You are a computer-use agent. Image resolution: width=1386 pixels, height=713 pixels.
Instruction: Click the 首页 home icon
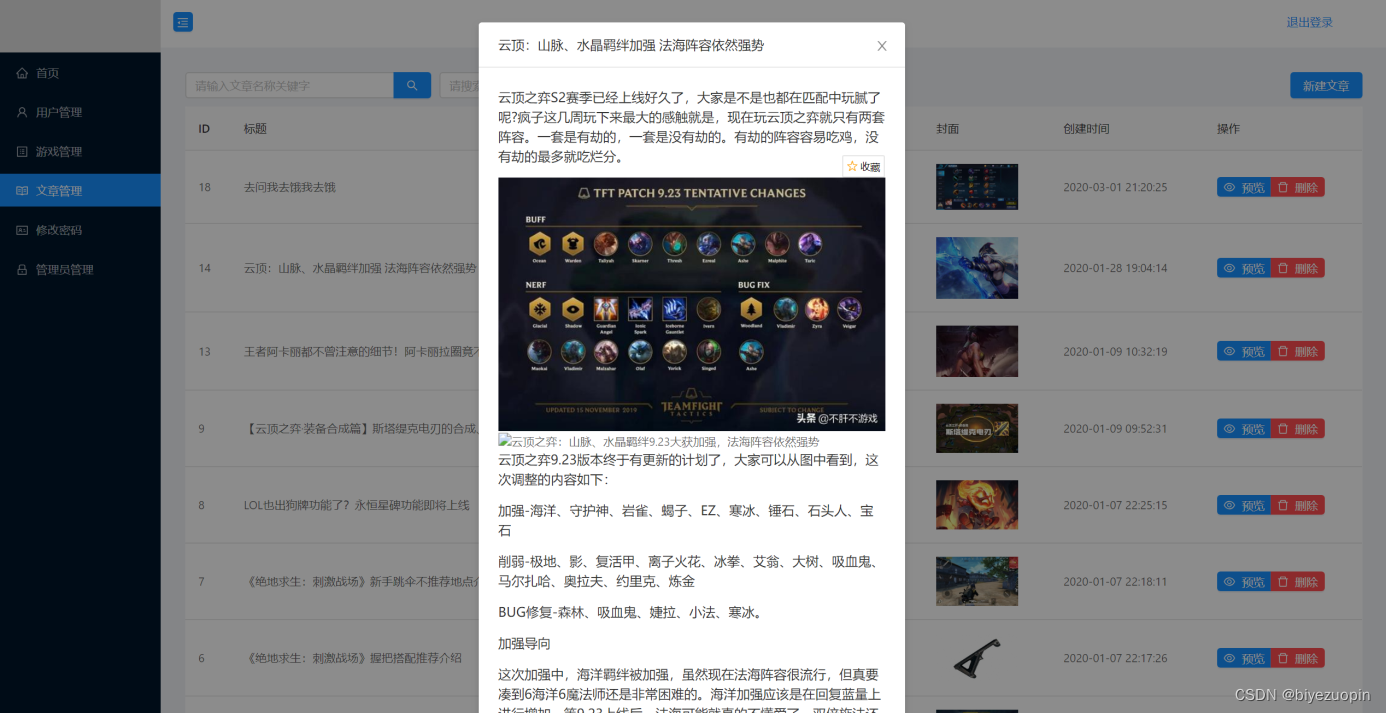point(22,73)
